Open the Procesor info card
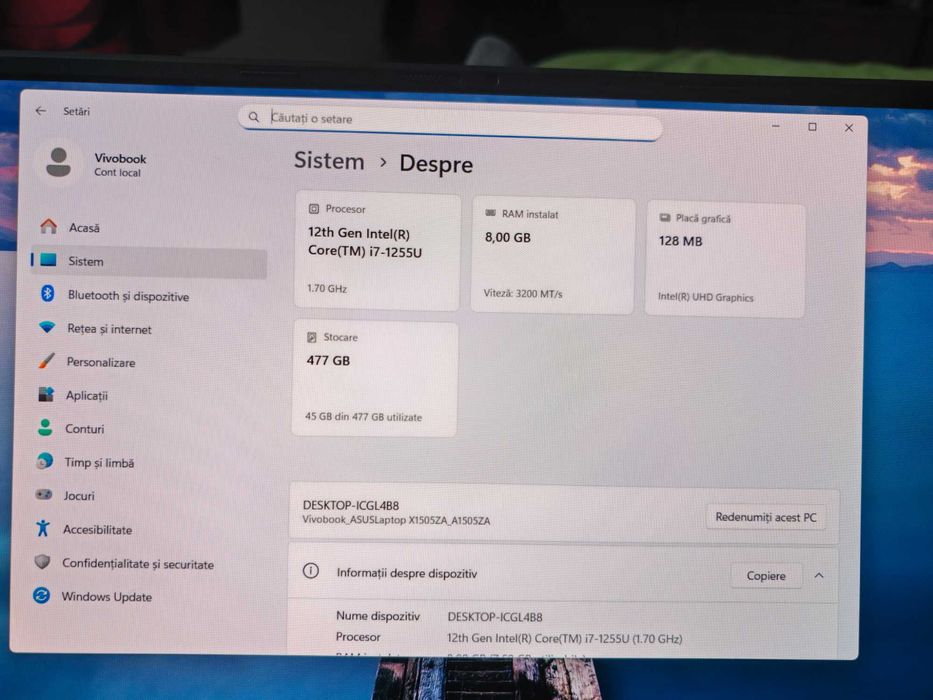The image size is (933, 700). [x=377, y=251]
